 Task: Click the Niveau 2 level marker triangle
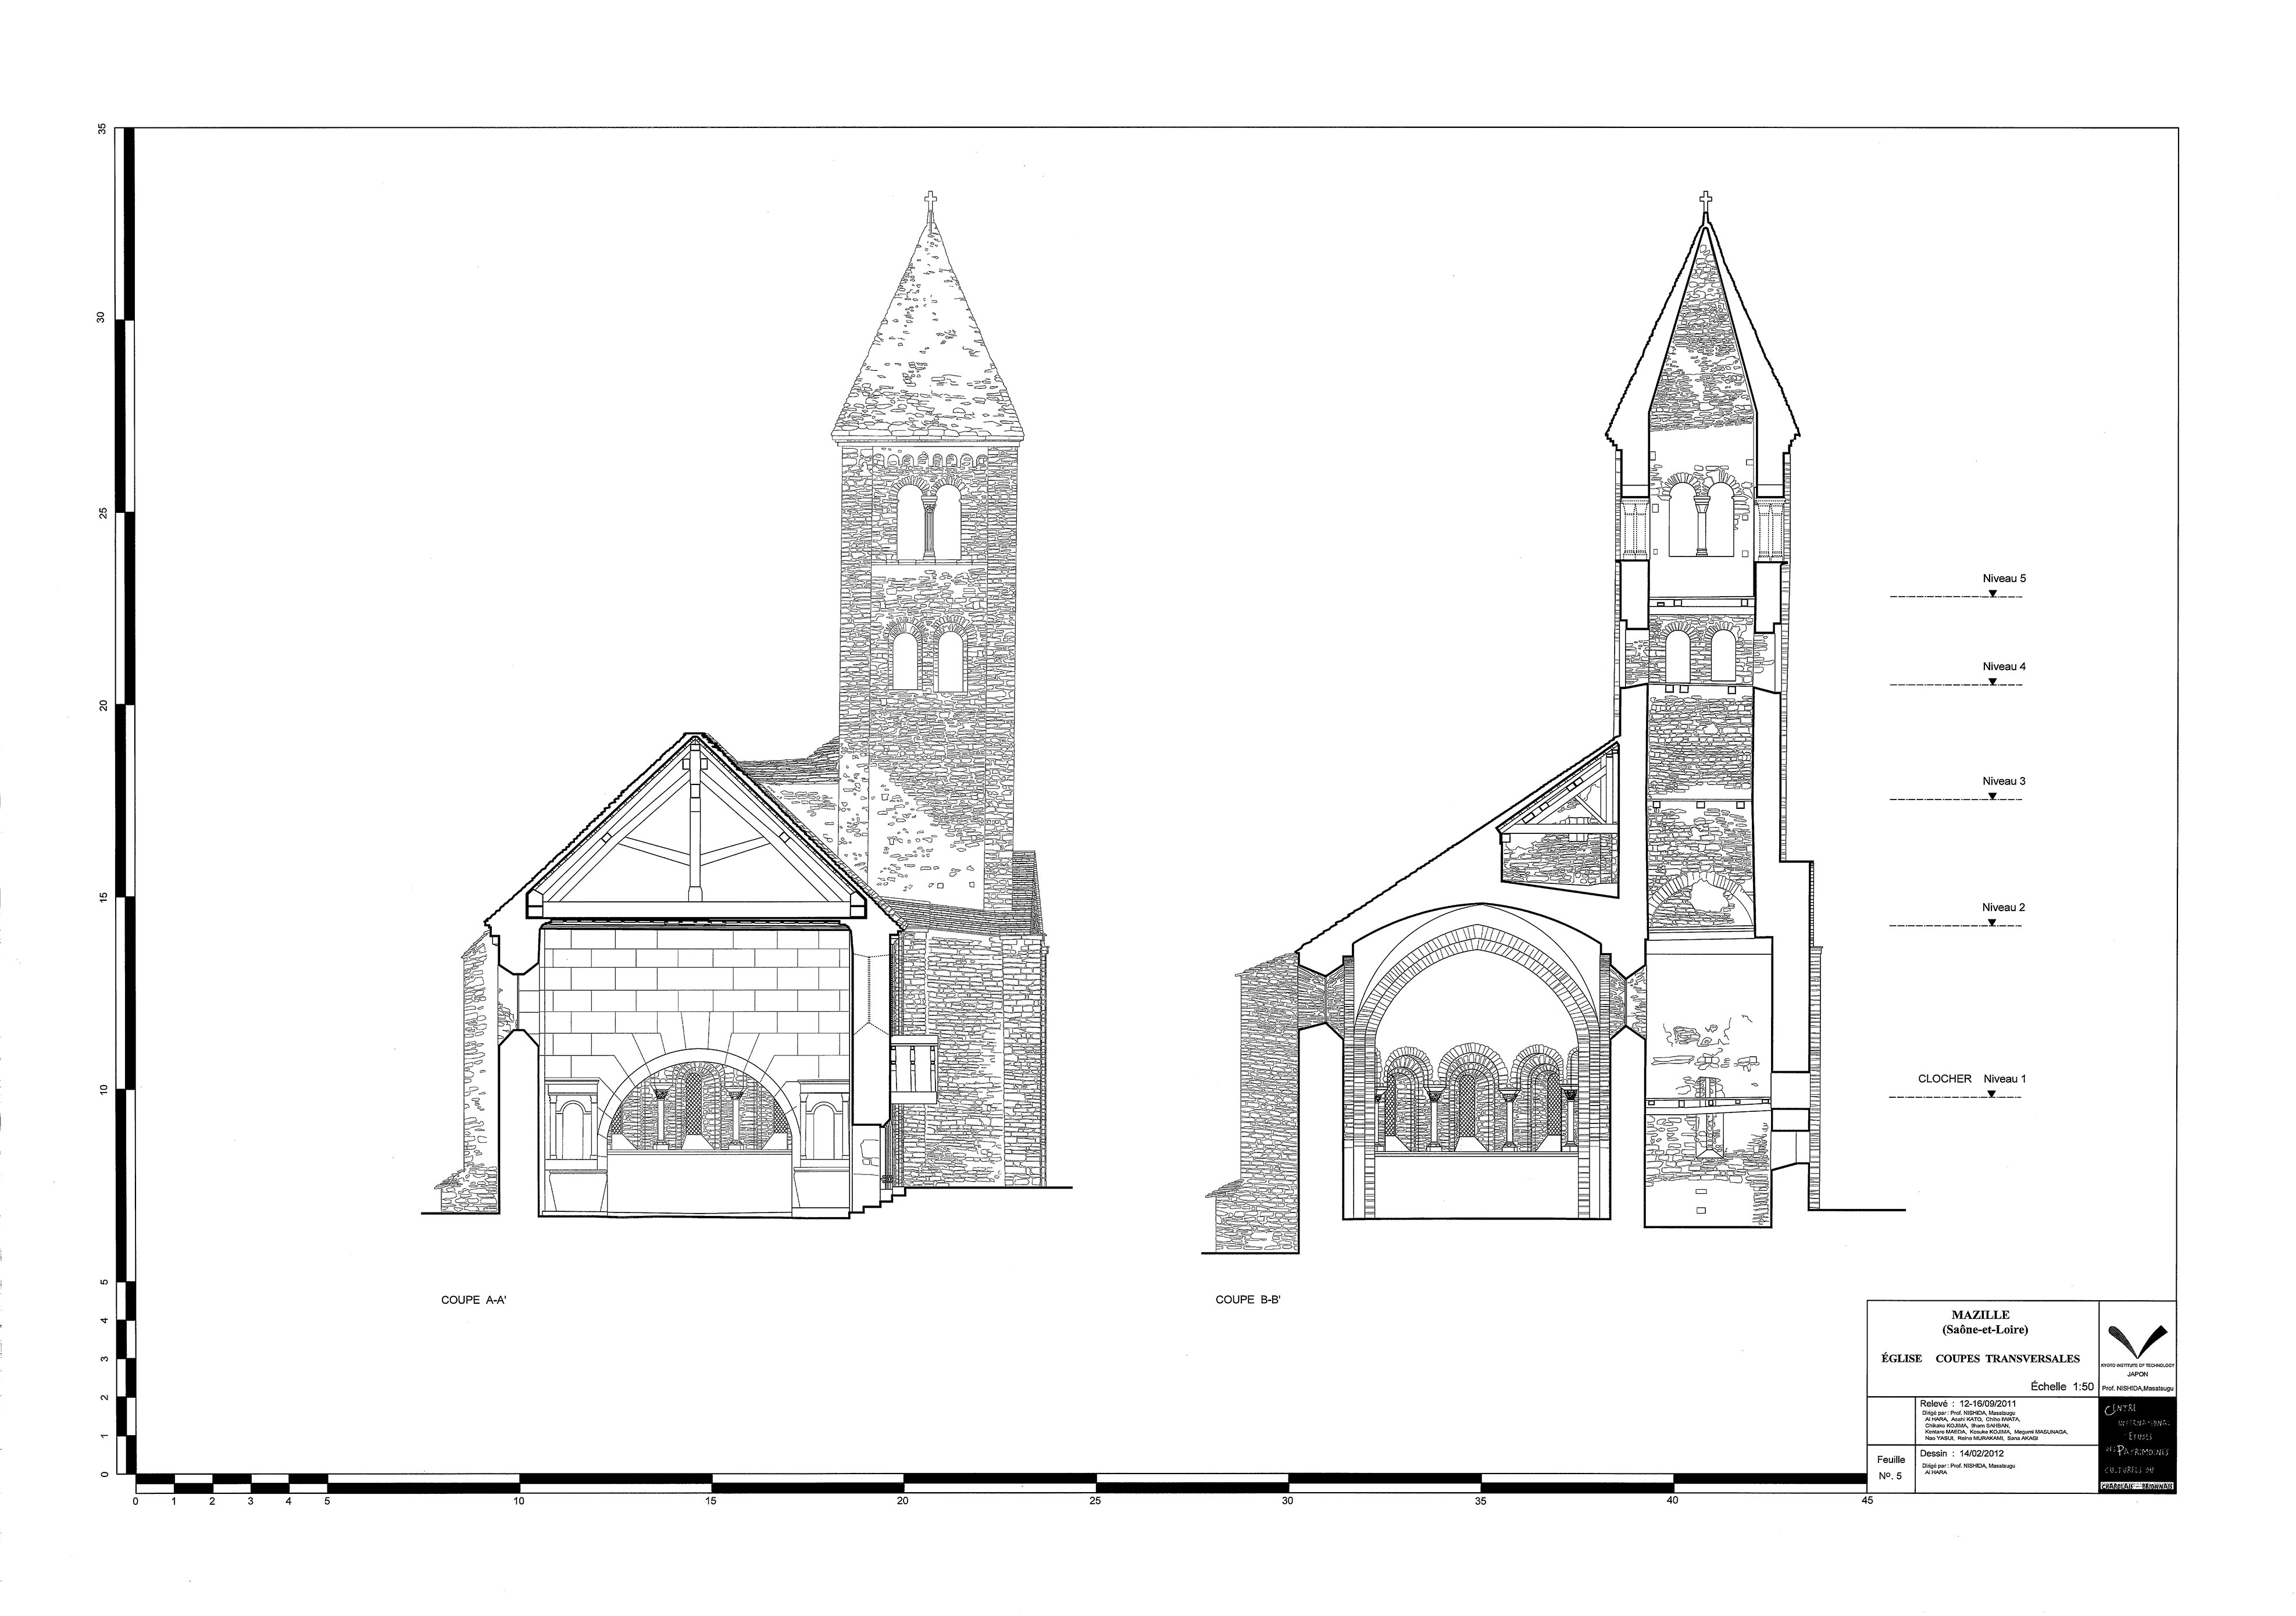pyautogui.click(x=1991, y=923)
